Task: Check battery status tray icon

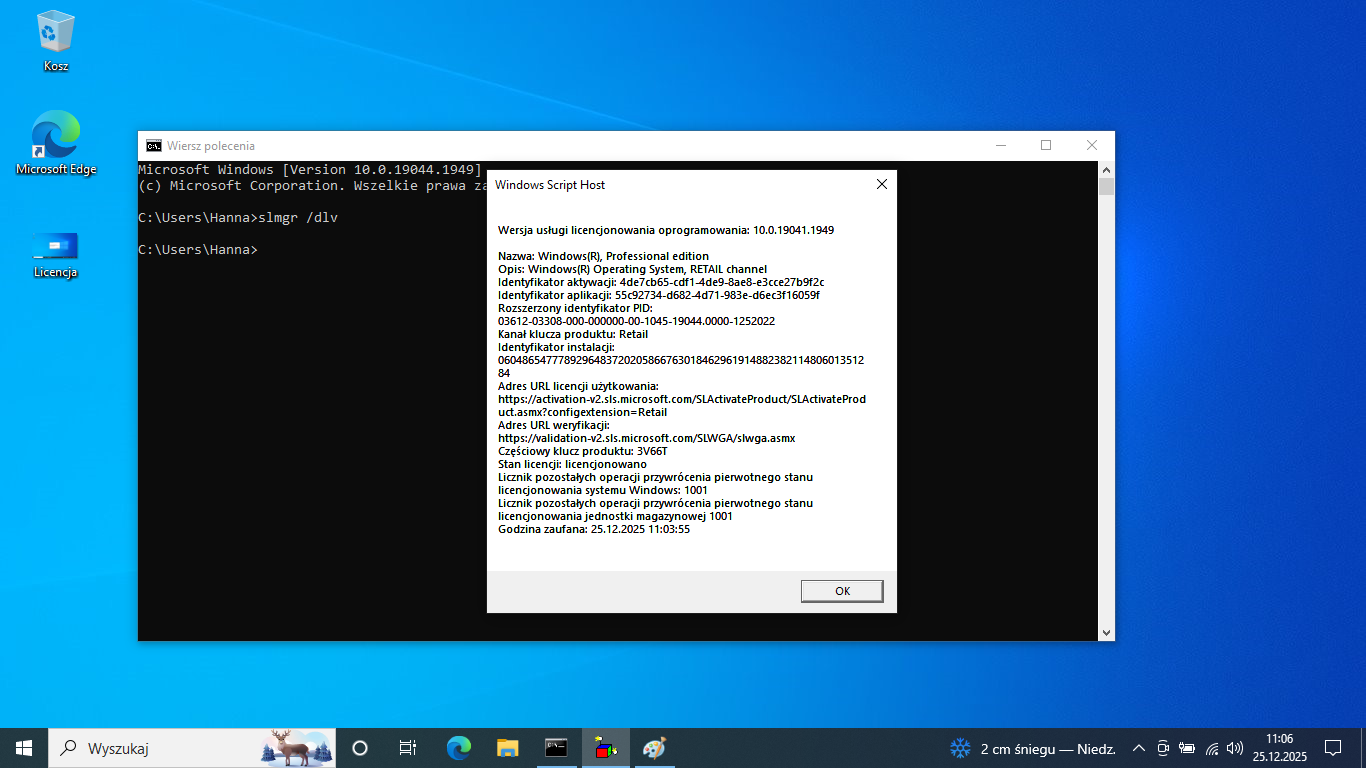Action: coord(1187,748)
